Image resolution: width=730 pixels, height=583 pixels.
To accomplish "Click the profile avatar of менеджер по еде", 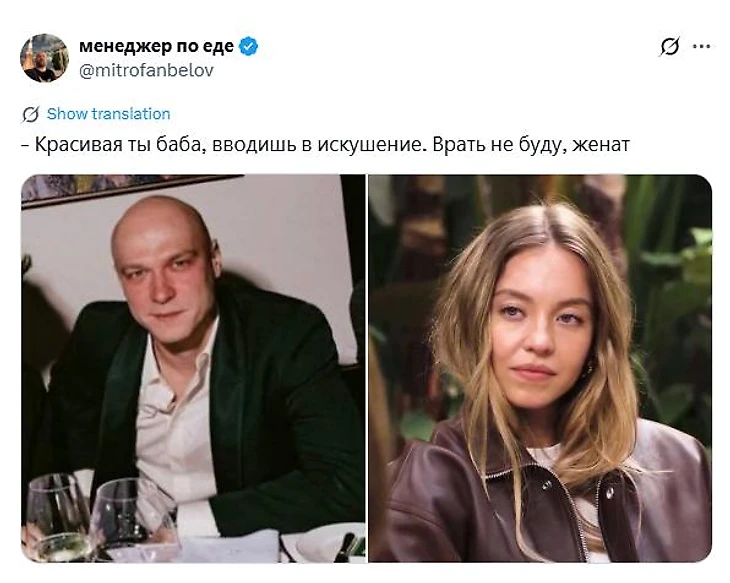I will [x=44, y=58].
